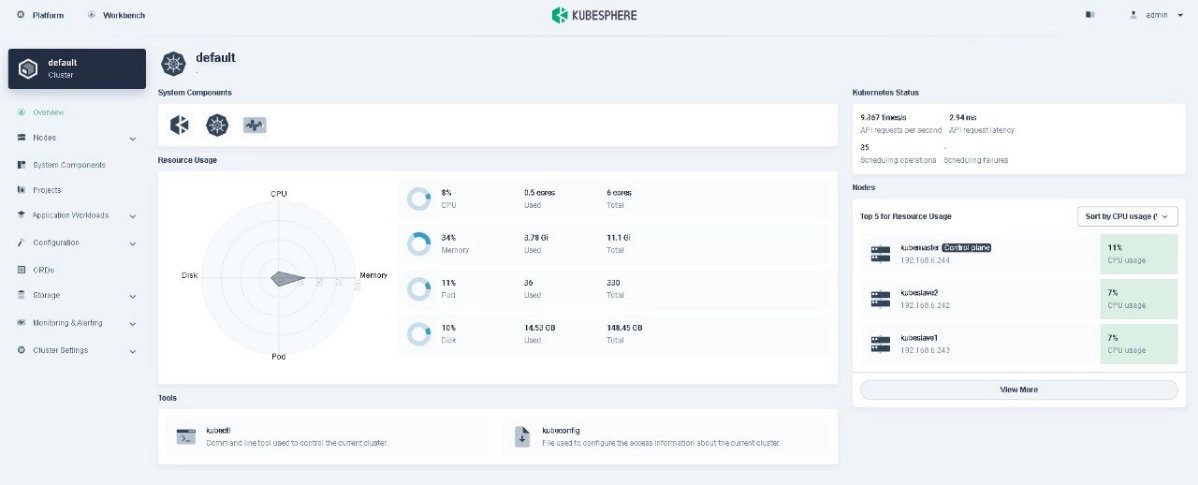
Task: Expand the Monitoring & Alerting chevron
Action: [x=133, y=325]
